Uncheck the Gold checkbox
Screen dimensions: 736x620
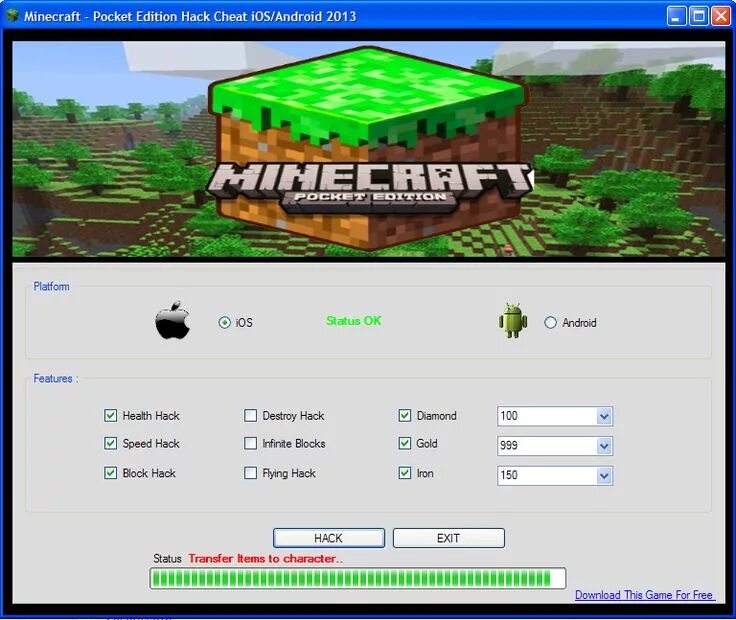tap(405, 444)
